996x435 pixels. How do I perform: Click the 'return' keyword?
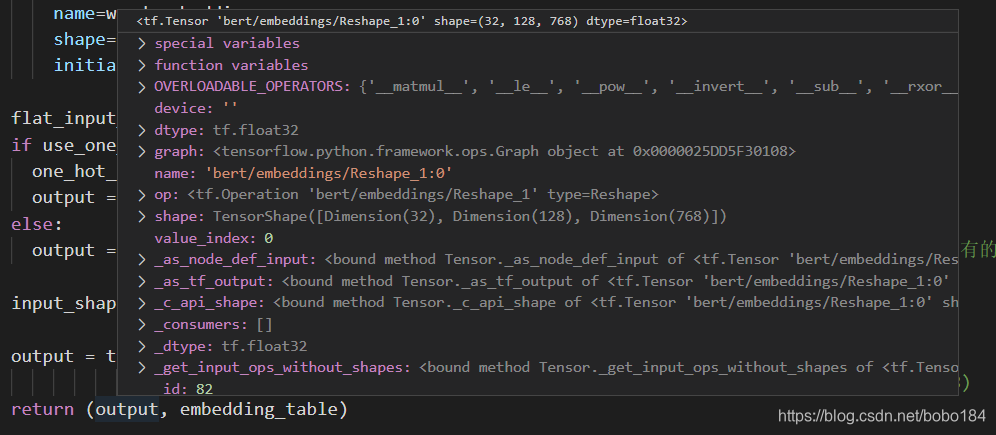coord(43,410)
